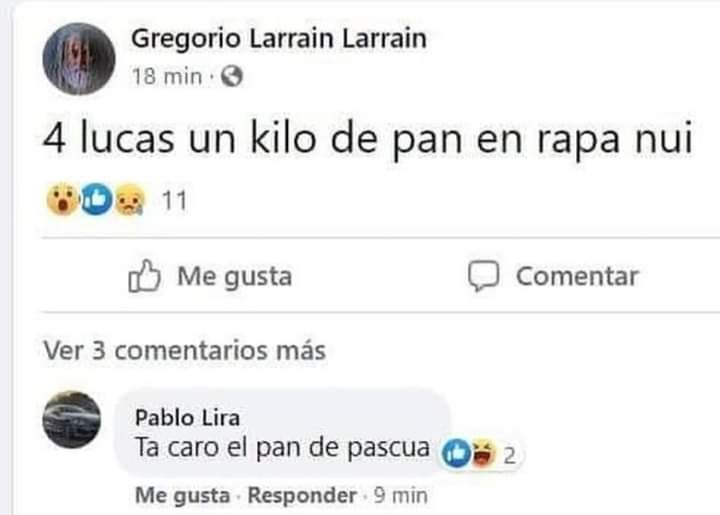The image size is (720, 515).
Task: Open the 18 min post timestamp
Action: pos(167,76)
